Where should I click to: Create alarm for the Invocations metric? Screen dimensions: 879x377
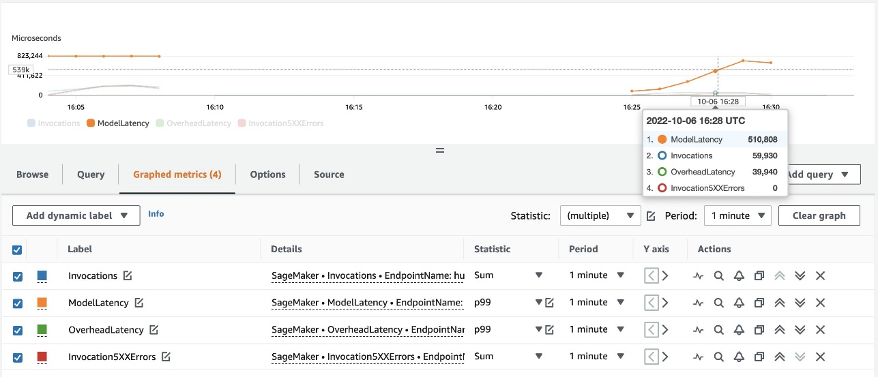tap(739, 276)
